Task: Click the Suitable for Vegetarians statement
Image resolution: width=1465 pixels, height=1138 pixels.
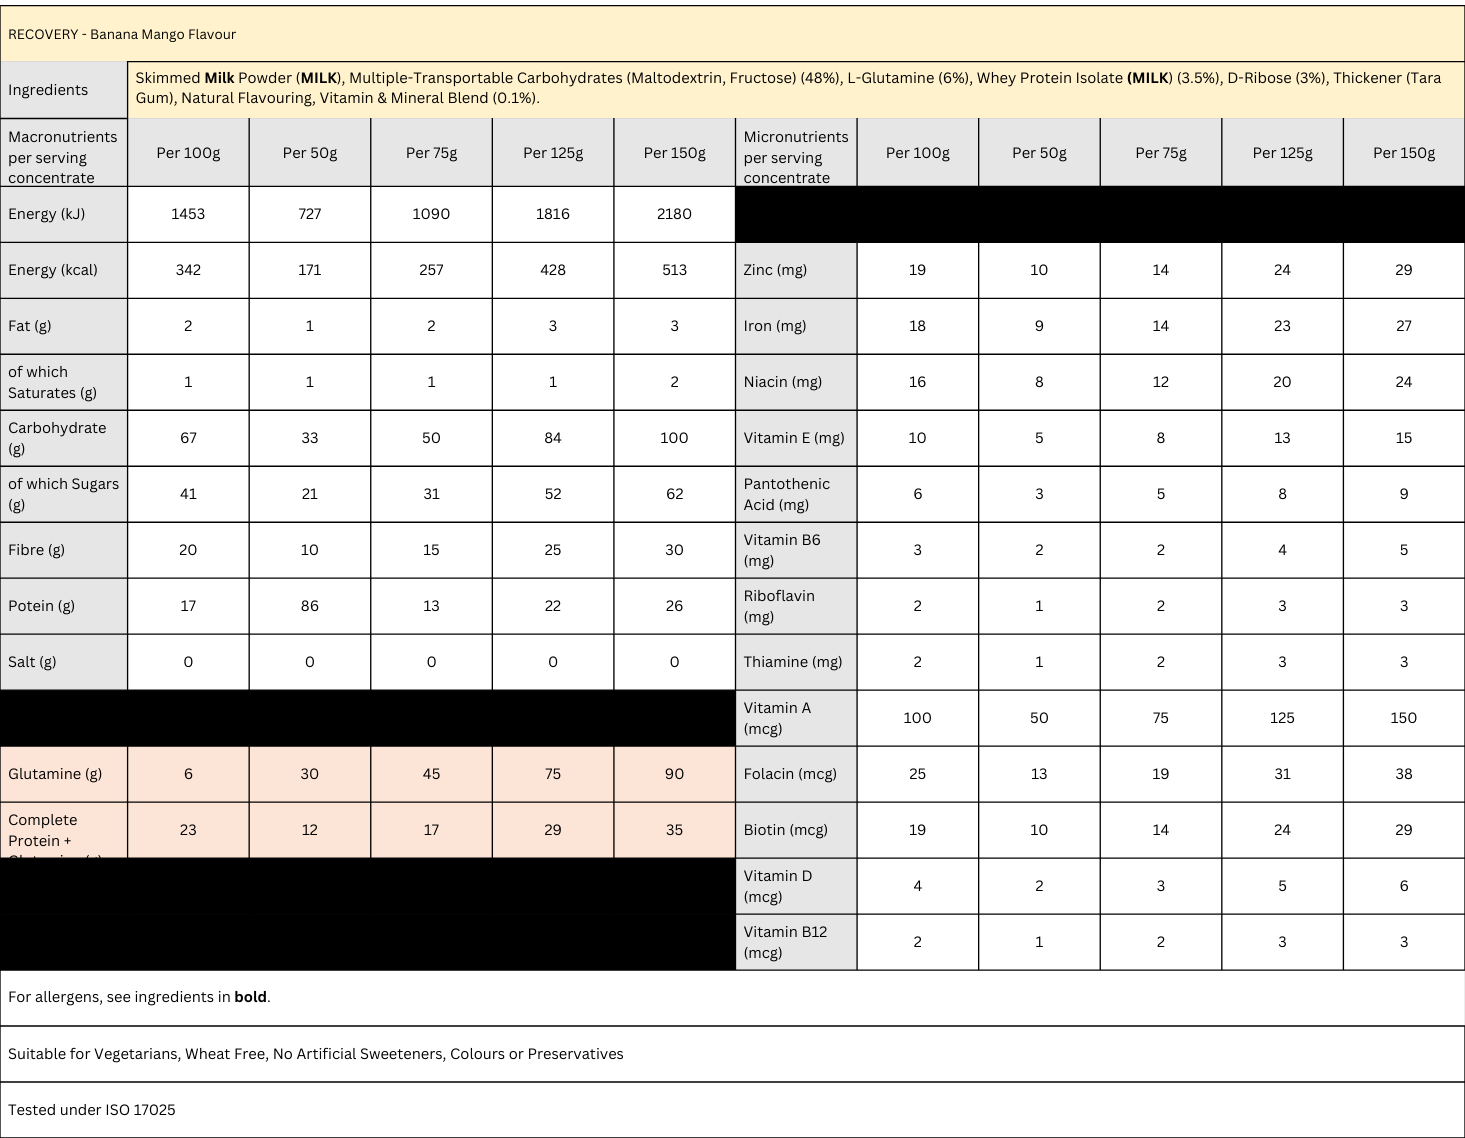Action: 315,1054
